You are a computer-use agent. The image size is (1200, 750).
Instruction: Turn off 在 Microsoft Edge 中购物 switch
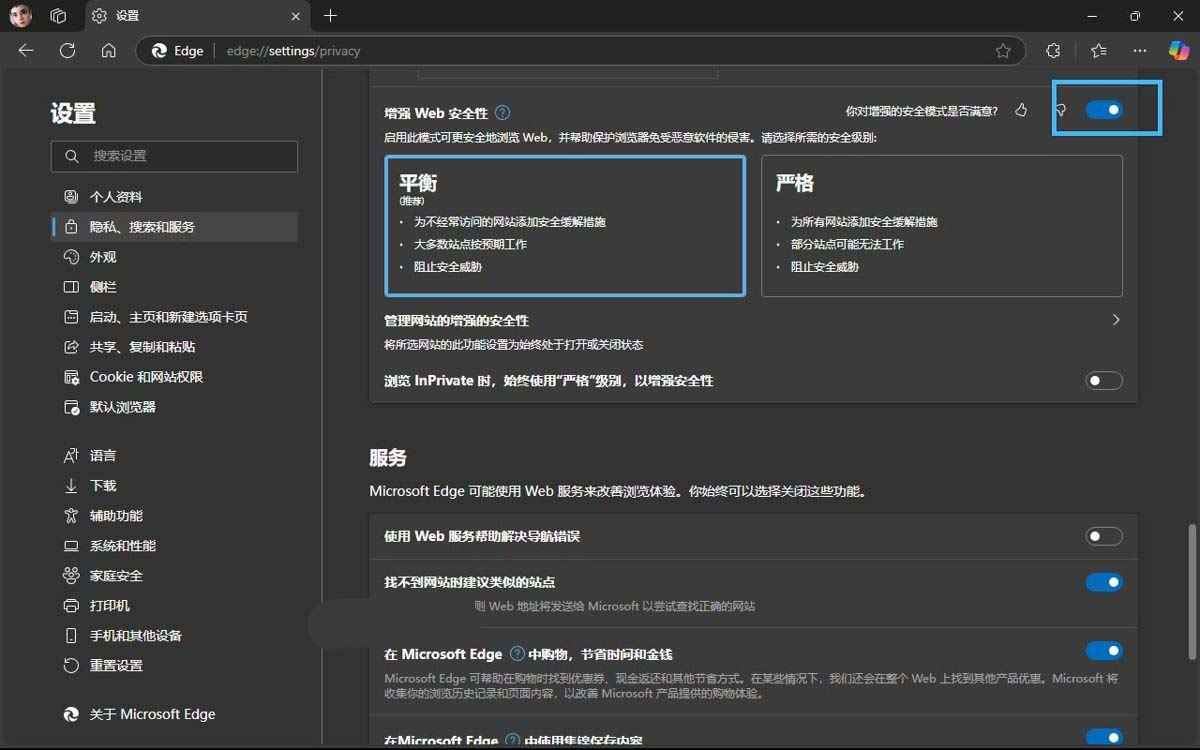pos(1104,651)
